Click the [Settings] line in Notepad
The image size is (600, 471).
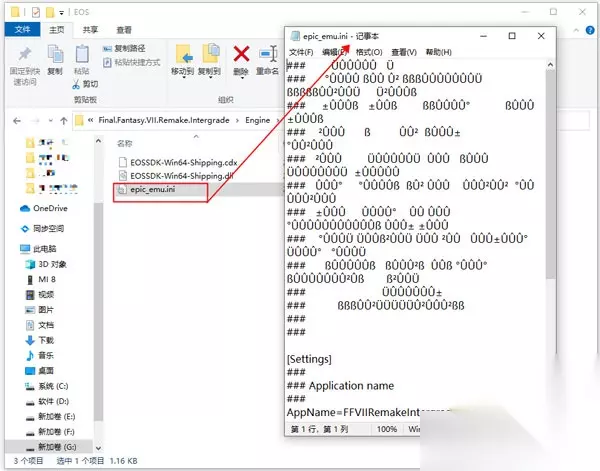point(309,359)
